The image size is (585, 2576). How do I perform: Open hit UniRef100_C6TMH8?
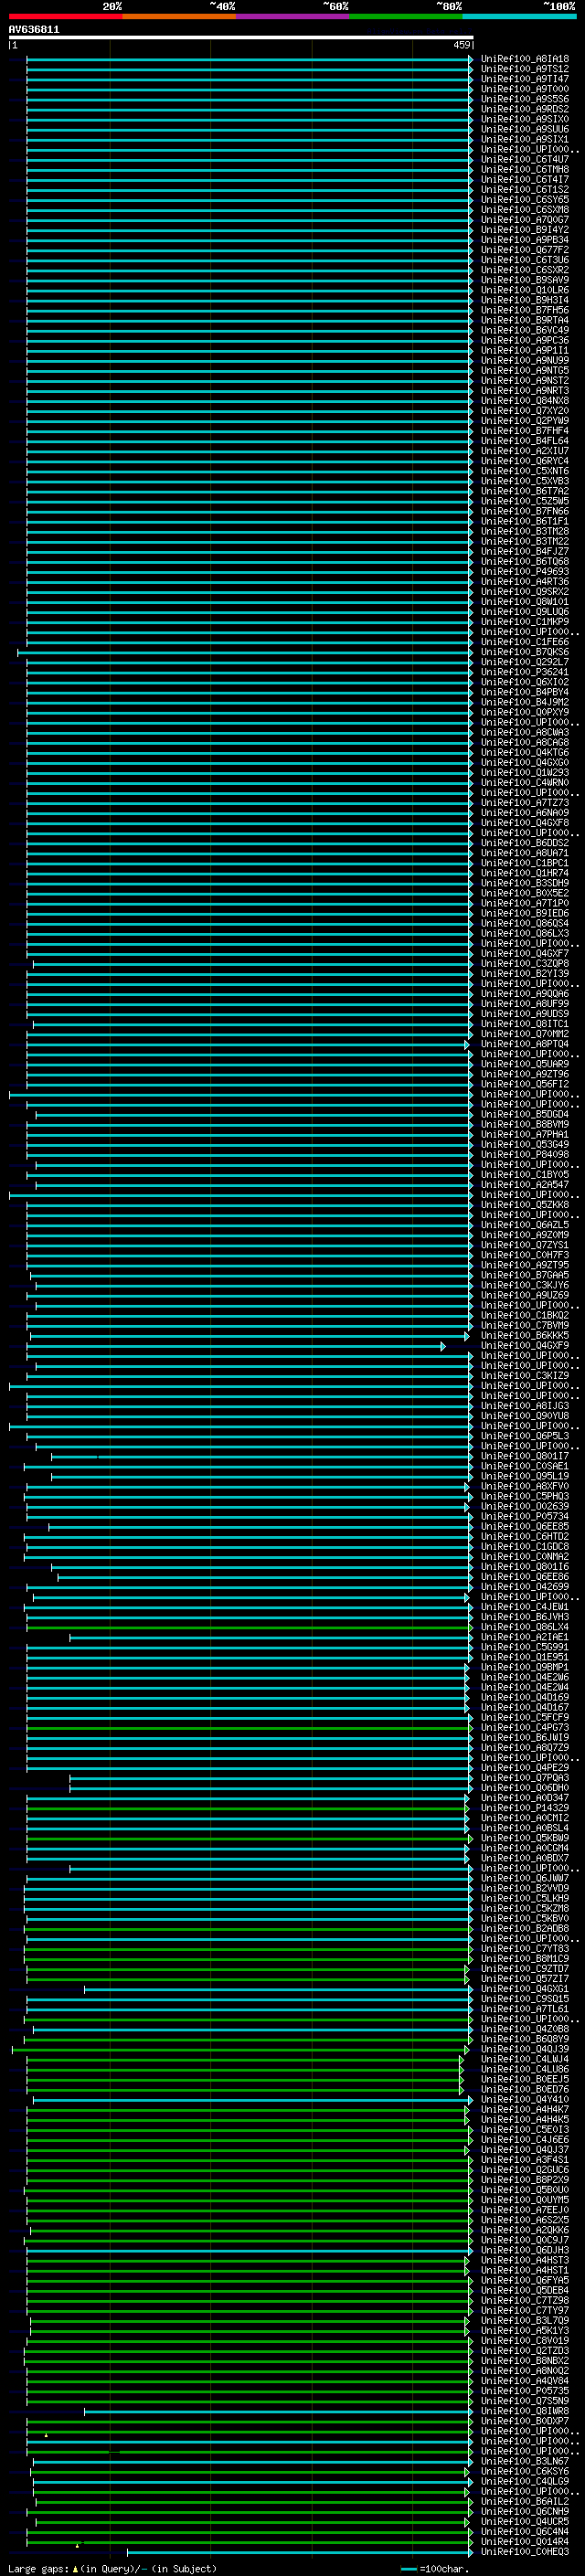[525, 170]
